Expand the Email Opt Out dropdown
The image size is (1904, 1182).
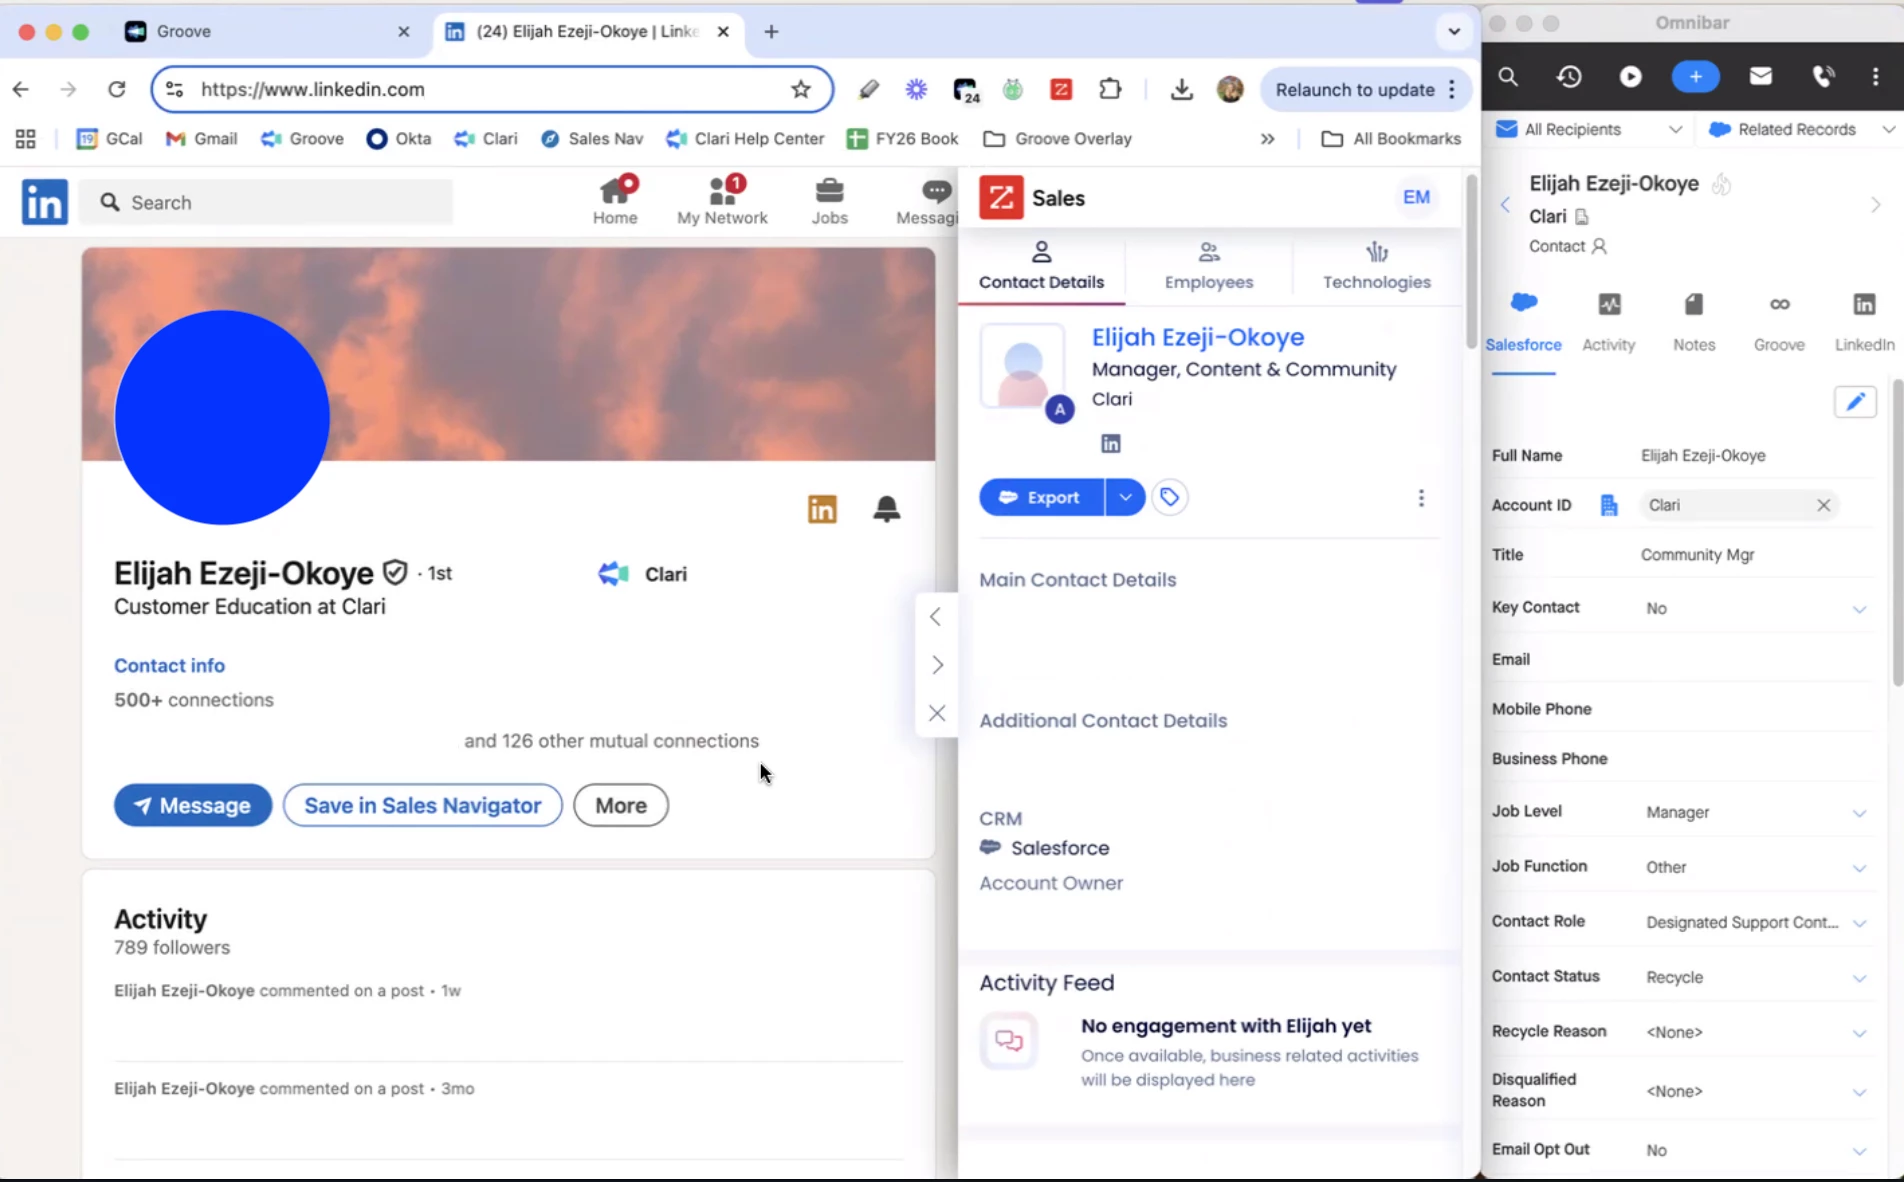pos(1859,1151)
